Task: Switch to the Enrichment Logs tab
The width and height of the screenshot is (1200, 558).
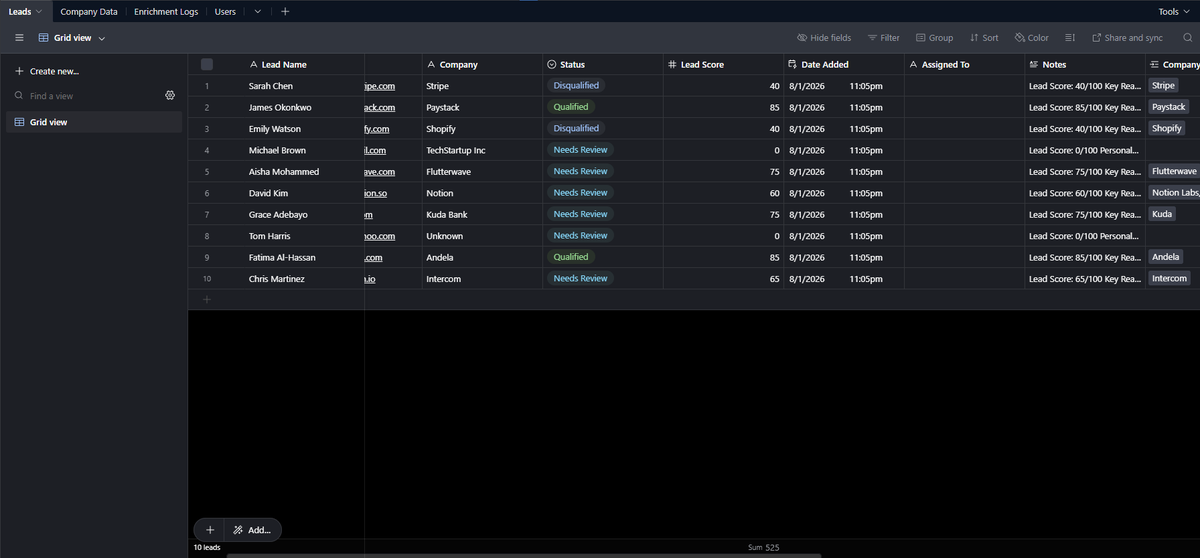Action: pyautogui.click(x=166, y=11)
